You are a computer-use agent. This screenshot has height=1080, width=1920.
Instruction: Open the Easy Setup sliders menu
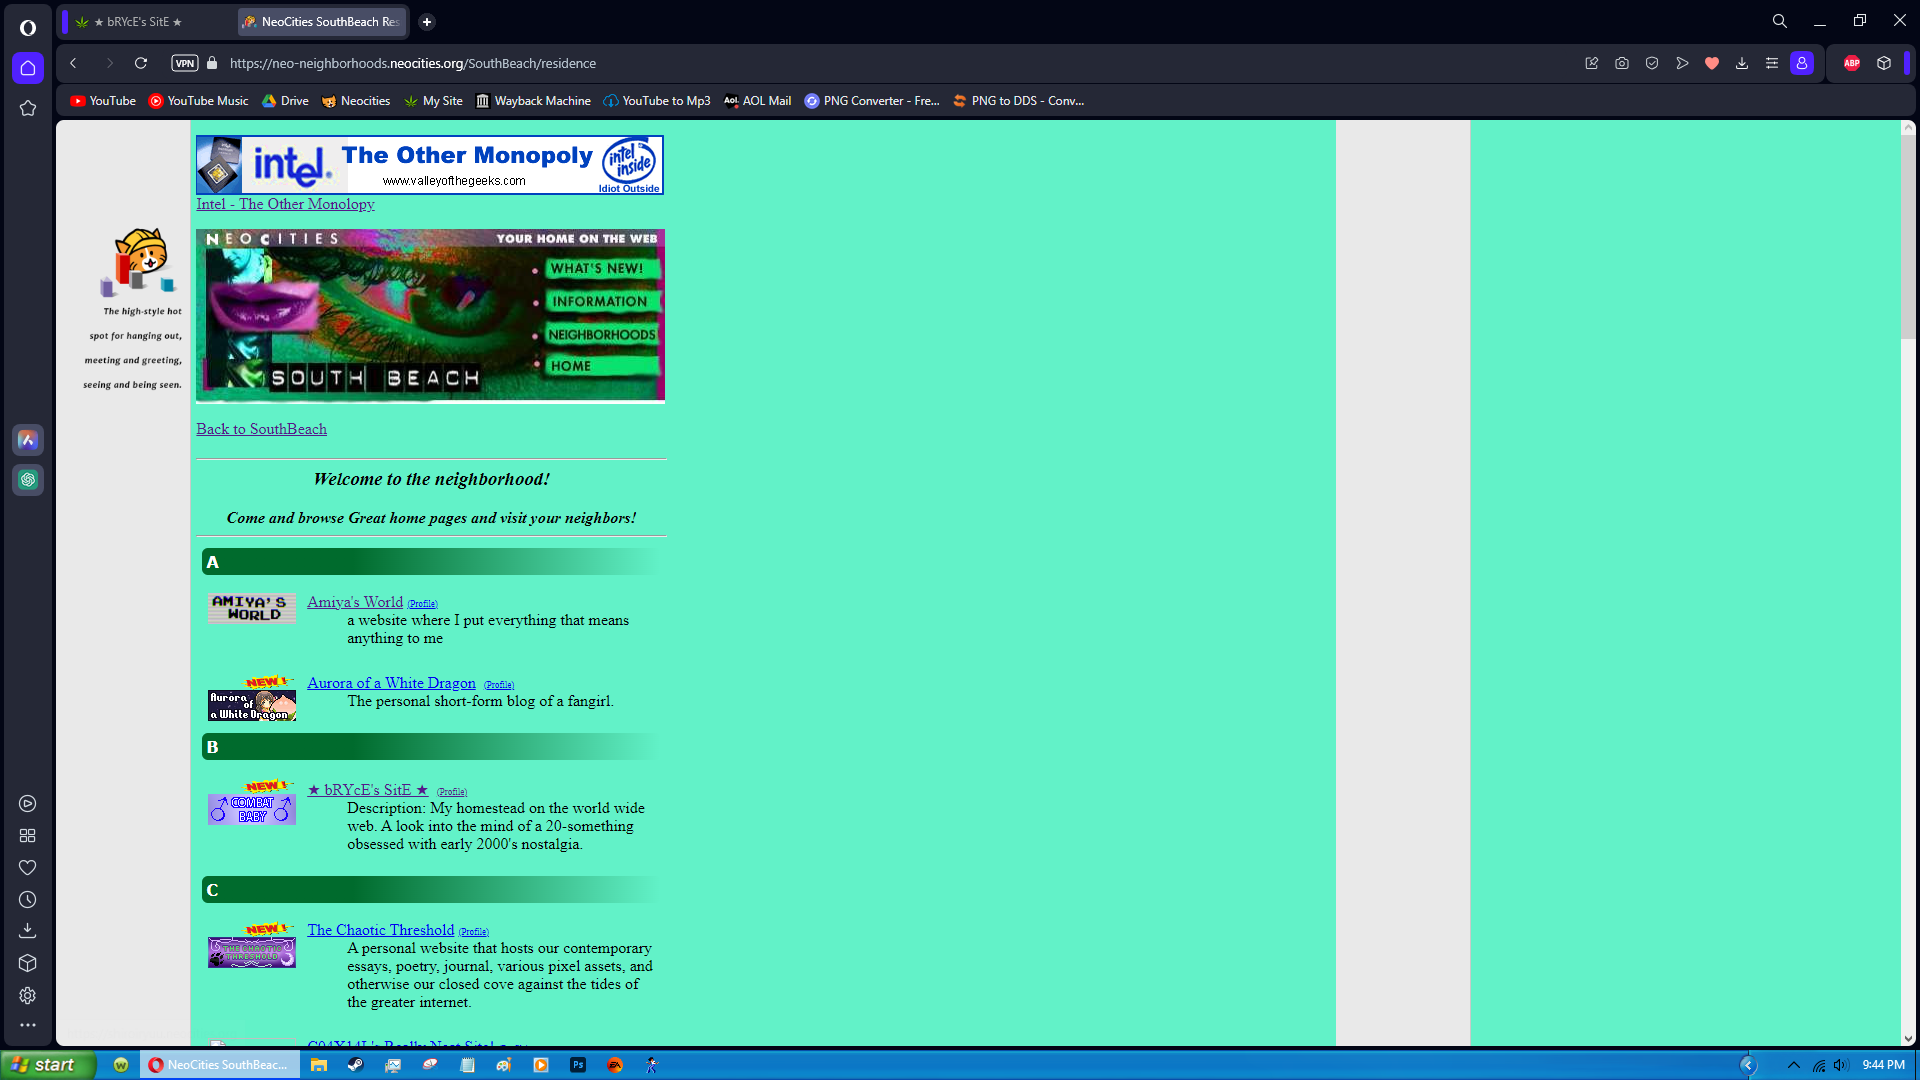[x=1772, y=63]
